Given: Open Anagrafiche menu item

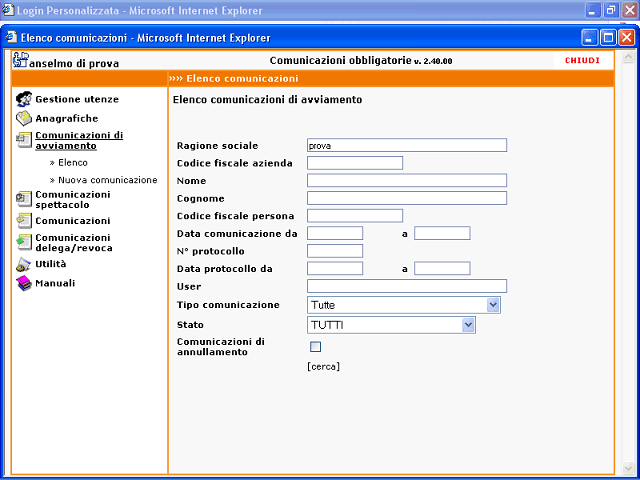Looking at the screenshot, I should tap(67, 118).
